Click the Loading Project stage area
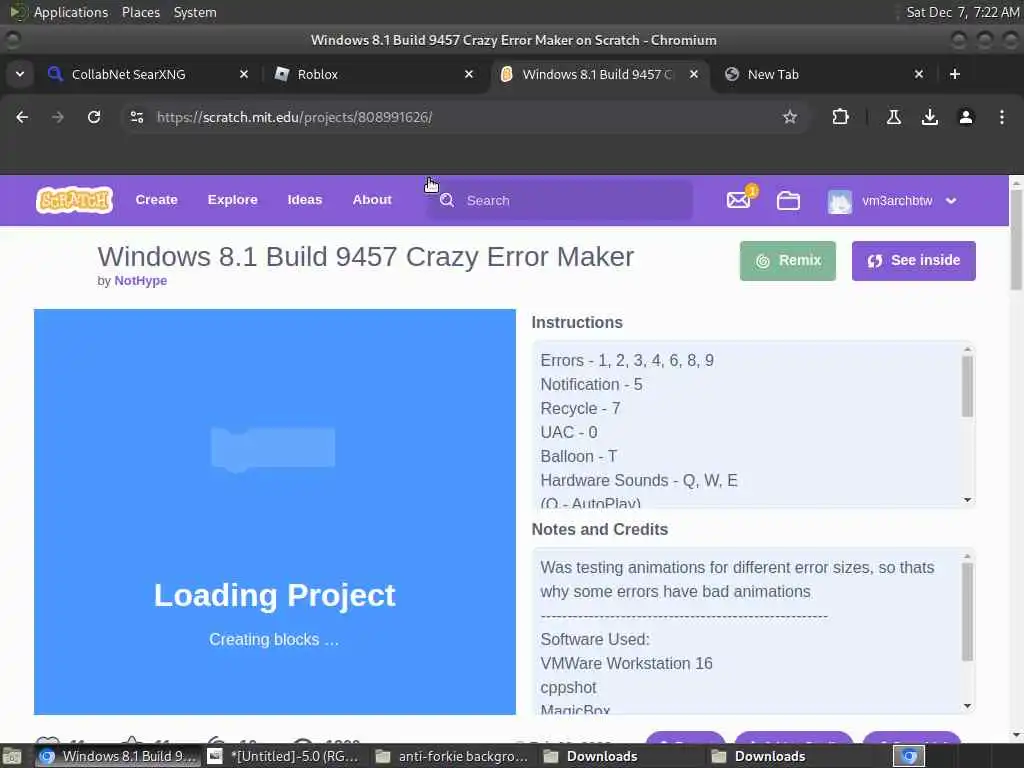Viewport: 1024px width, 768px height. [x=275, y=511]
